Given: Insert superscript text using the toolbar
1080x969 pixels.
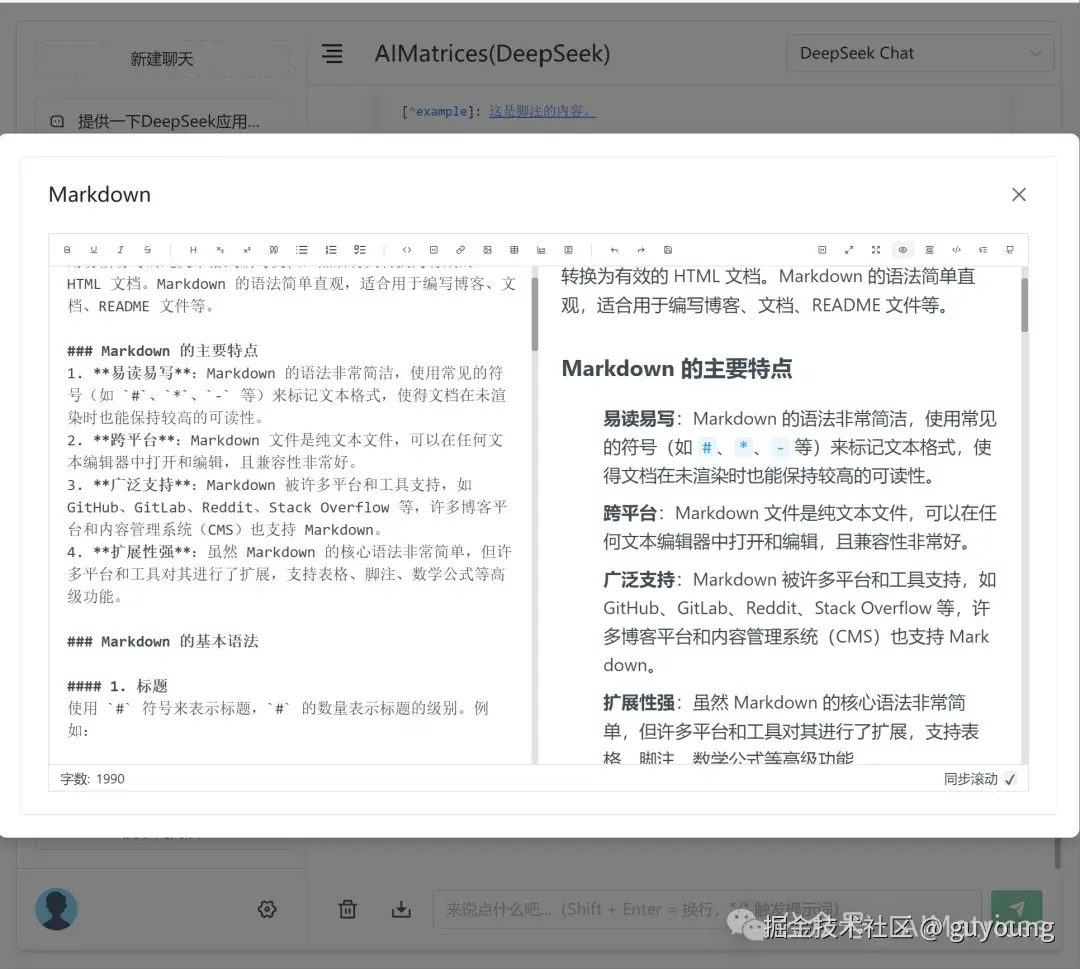Looking at the screenshot, I should coord(247,250).
